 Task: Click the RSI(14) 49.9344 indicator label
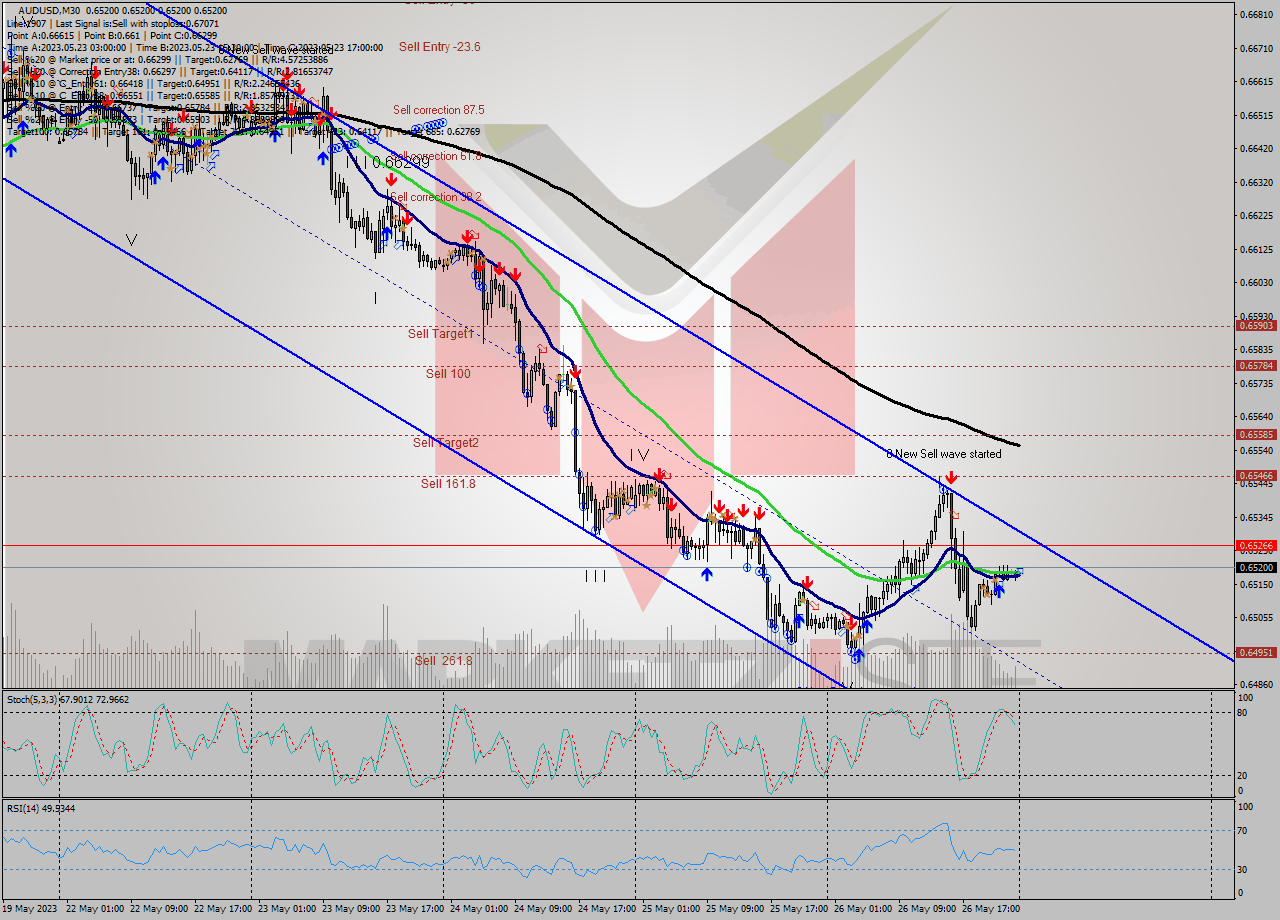coord(41,808)
